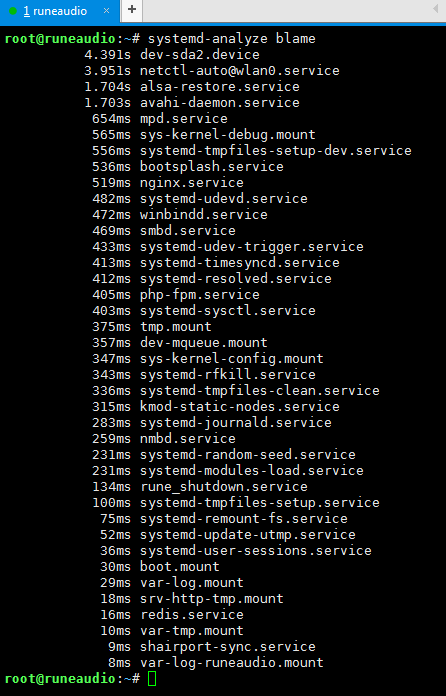Open a new session tab with plus
This screenshot has width=446, height=696.
coord(132,9)
